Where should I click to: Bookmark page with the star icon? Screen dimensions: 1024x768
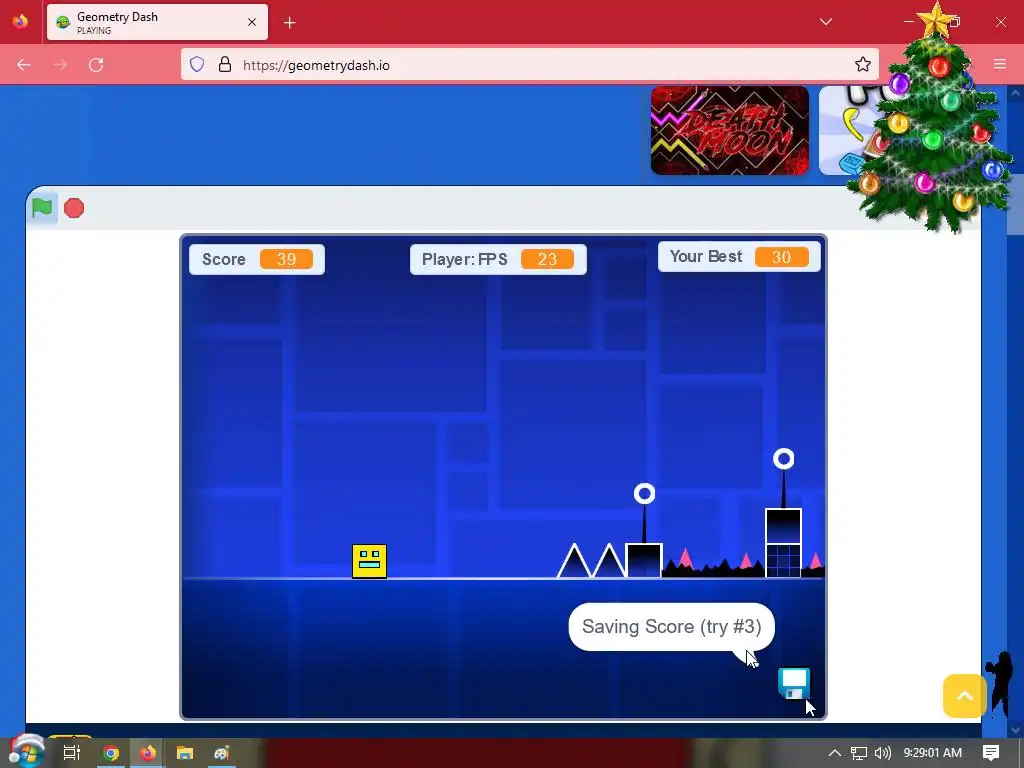pos(863,64)
